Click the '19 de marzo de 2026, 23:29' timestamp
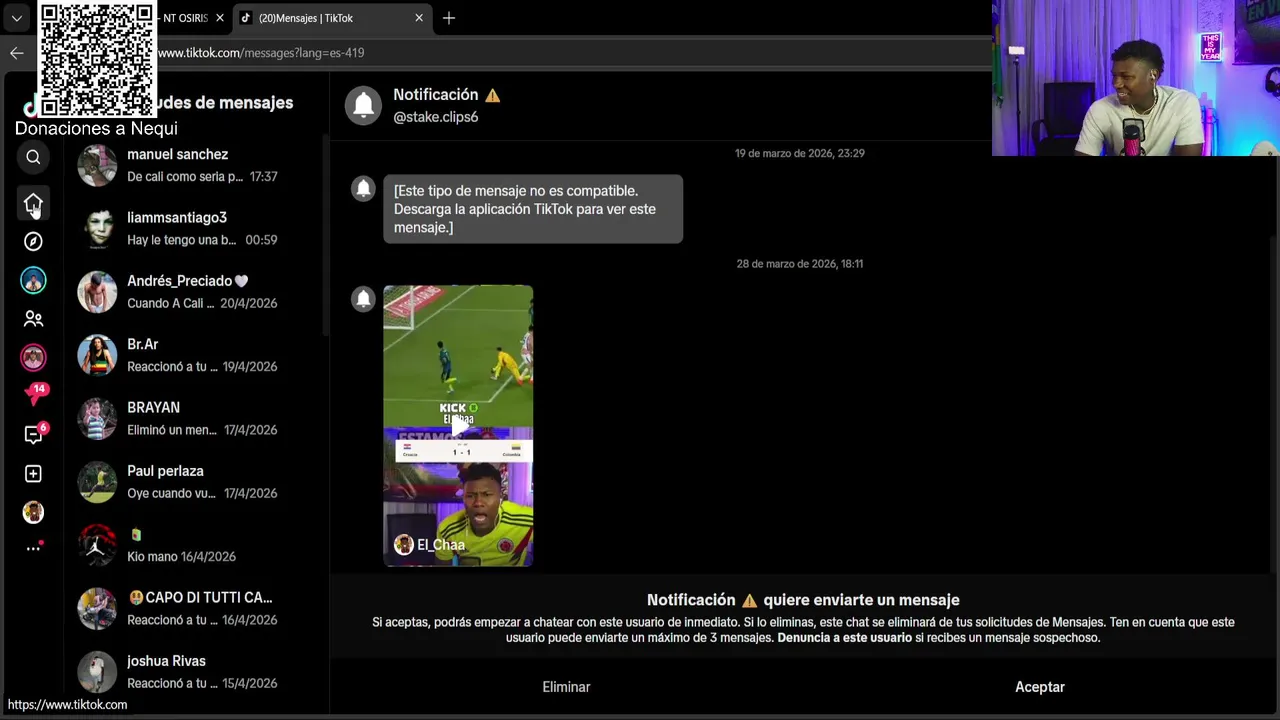This screenshot has width=1280, height=720. [800, 153]
